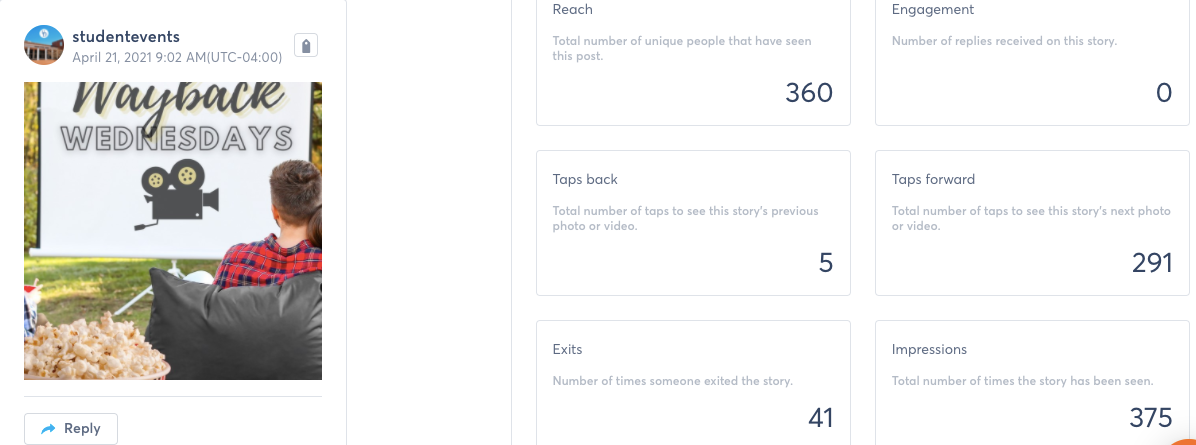Viewport: 1196px width, 445px height.
Task: Select the Reach metric card
Action: [x=693, y=60]
